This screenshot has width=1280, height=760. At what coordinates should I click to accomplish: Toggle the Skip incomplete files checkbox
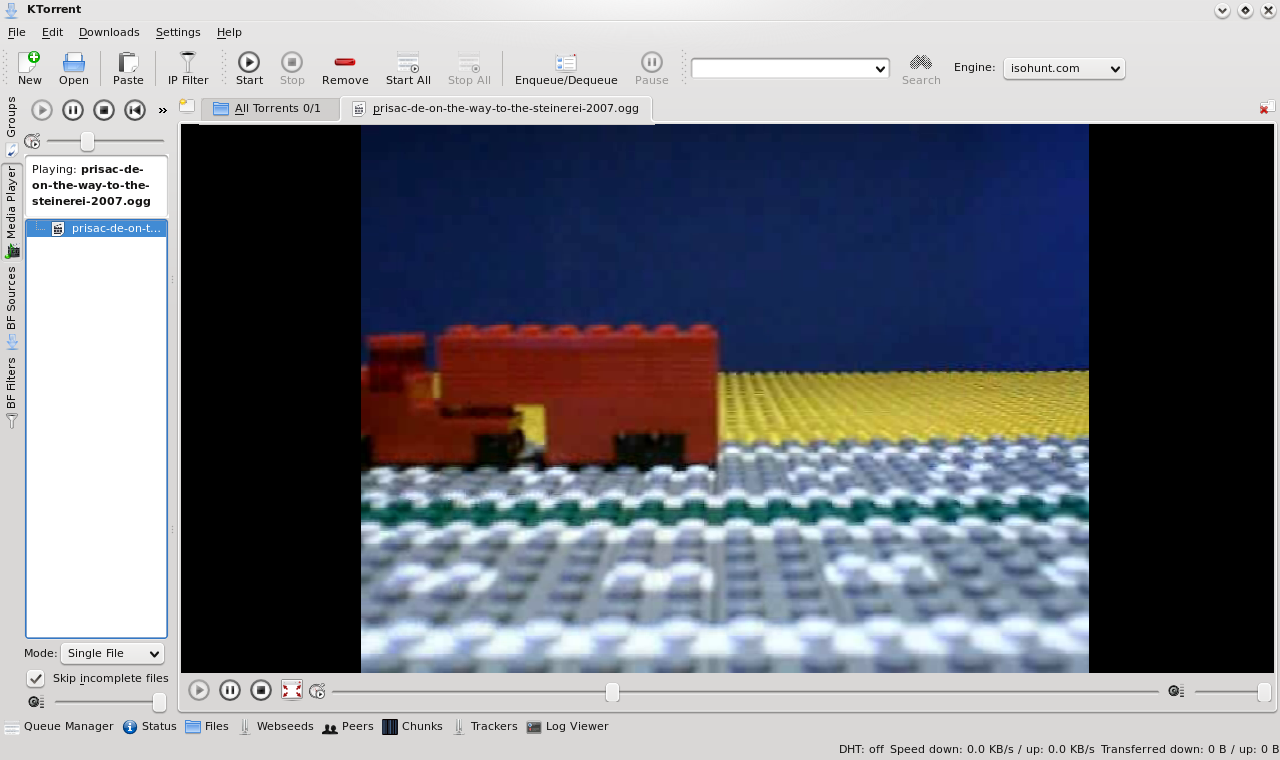(x=36, y=678)
